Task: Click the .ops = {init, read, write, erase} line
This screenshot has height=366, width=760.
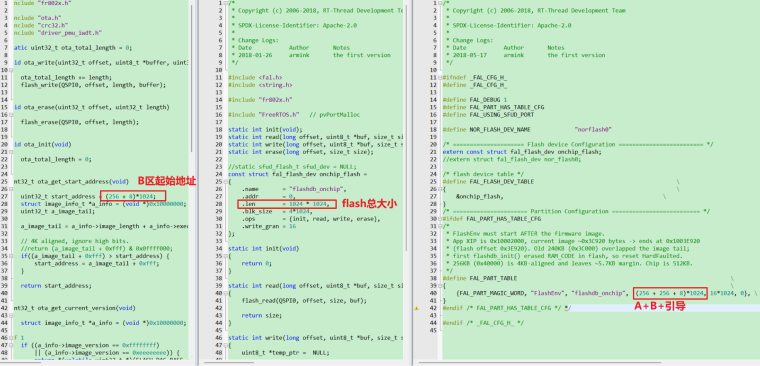Action: 310,219
